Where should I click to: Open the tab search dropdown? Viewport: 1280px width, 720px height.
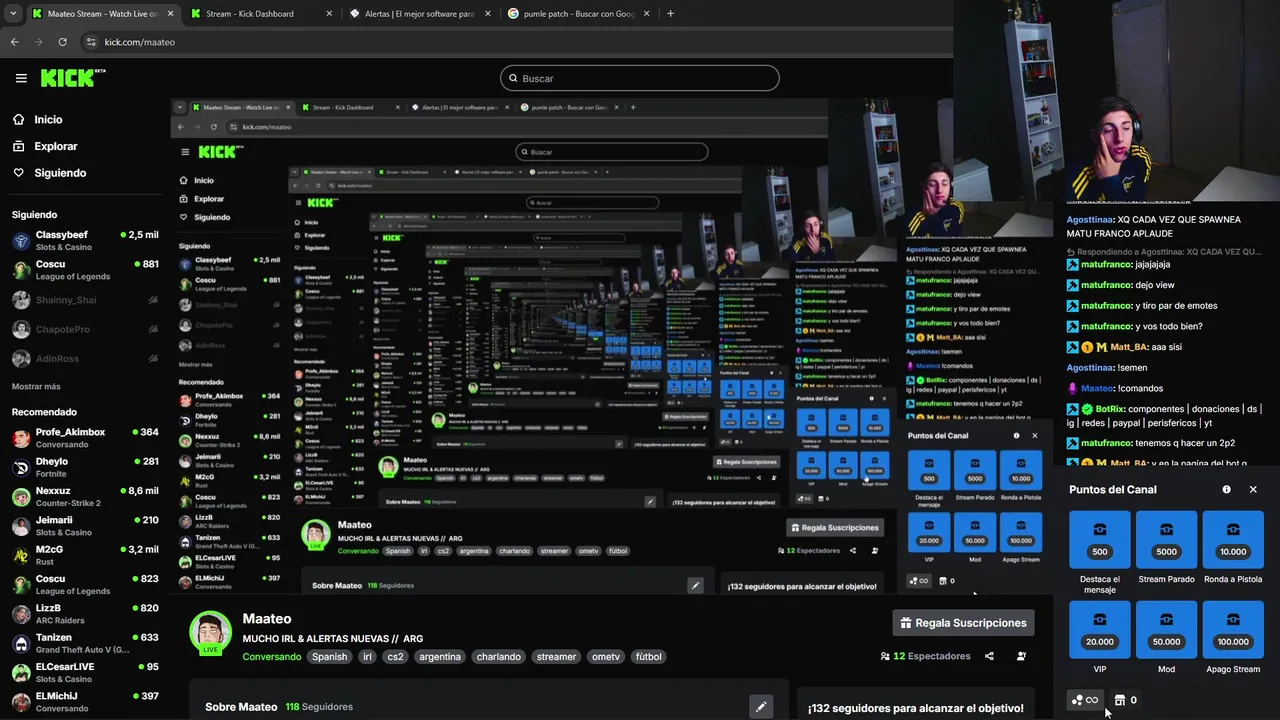pyautogui.click(x=13, y=14)
